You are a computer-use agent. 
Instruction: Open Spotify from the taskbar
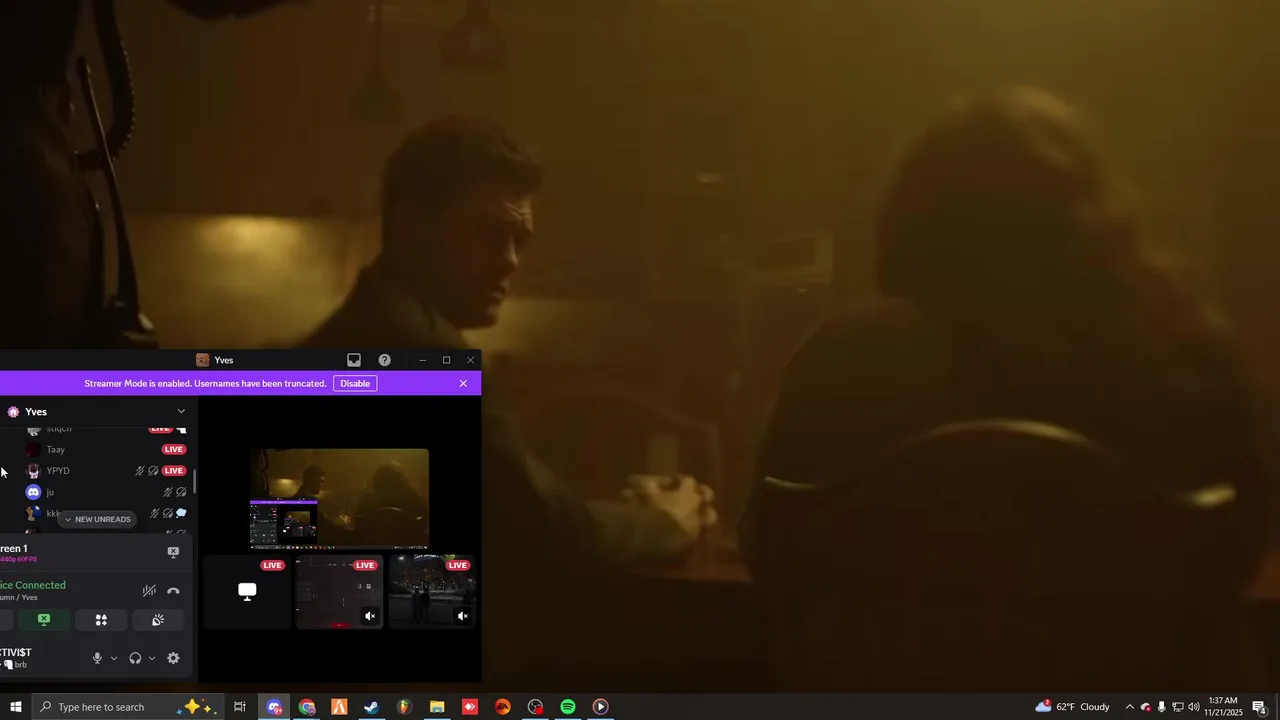(568, 707)
